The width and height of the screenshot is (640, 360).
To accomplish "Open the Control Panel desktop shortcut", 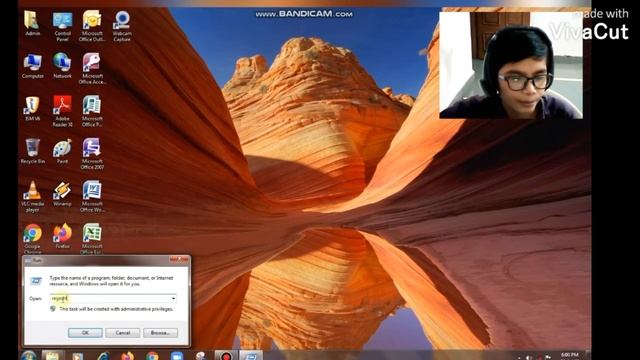I will point(62,26).
